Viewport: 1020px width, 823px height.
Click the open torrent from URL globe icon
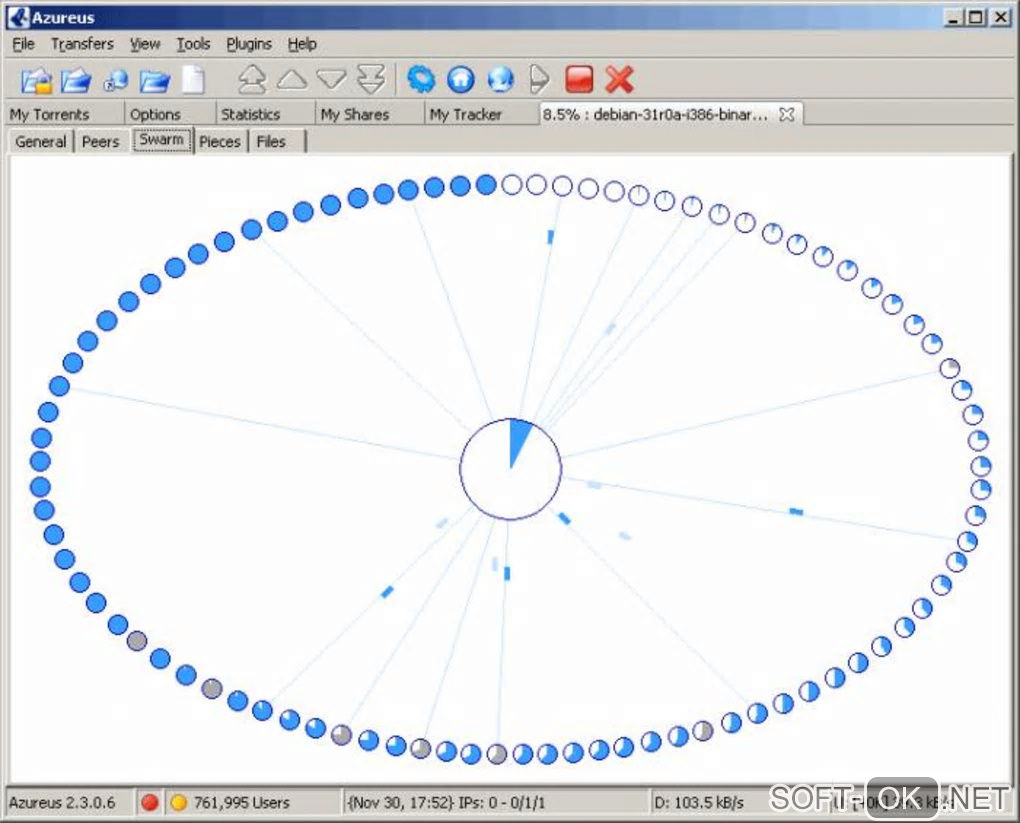[116, 81]
